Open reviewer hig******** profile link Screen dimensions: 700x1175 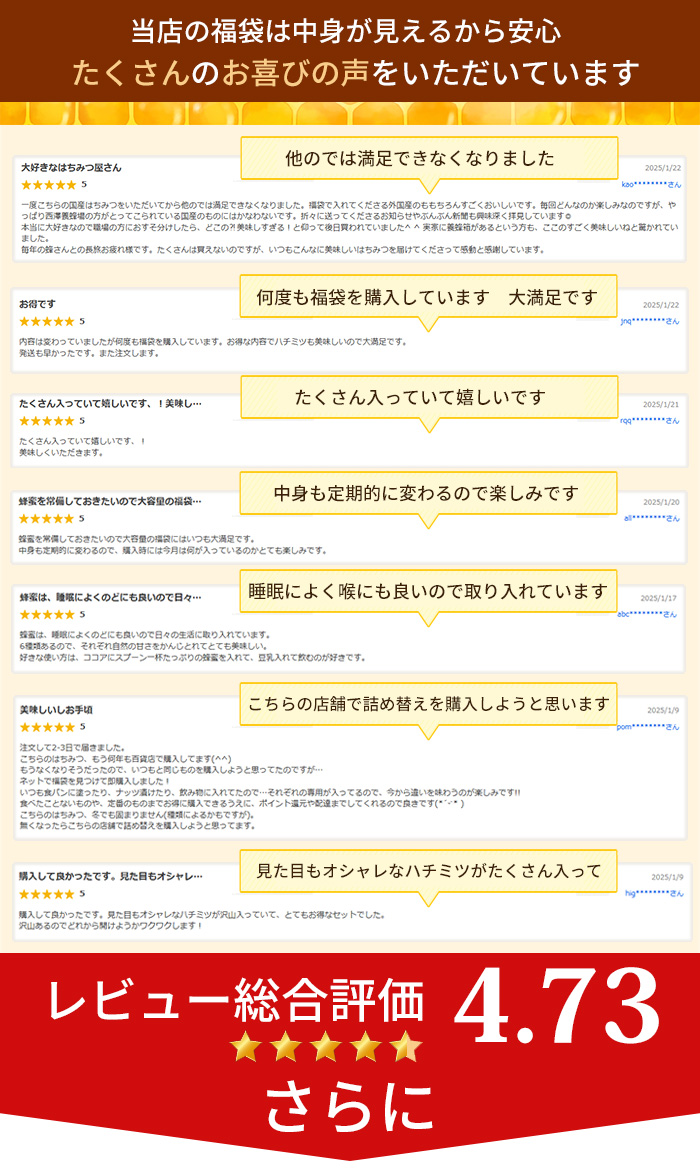pyautogui.click(x=651, y=892)
